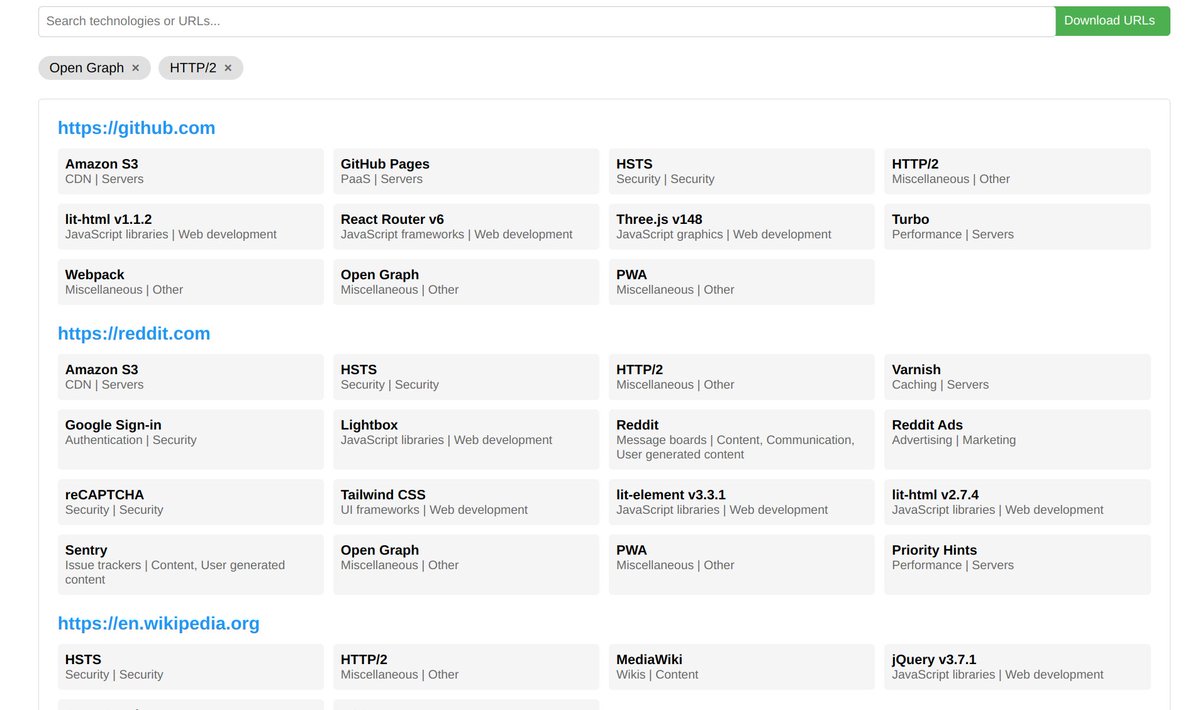Select the Webpack card

click(x=191, y=281)
